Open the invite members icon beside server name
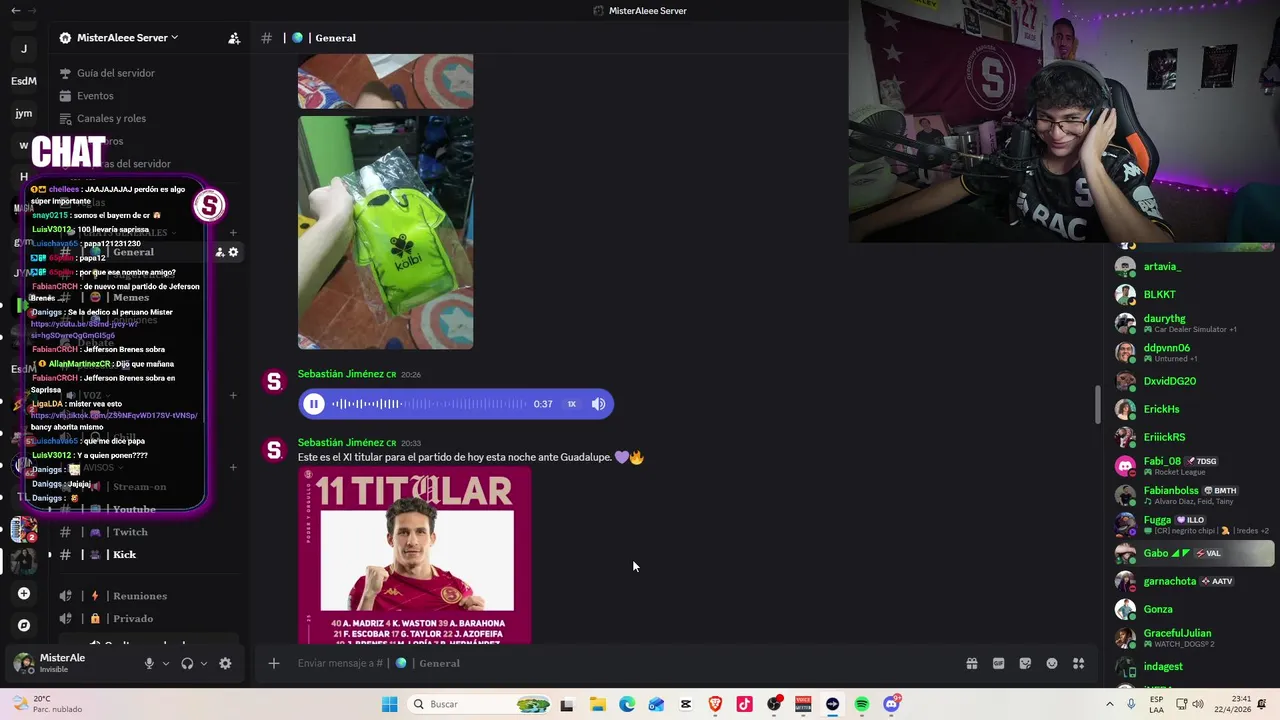This screenshot has width=1280, height=720. click(x=234, y=38)
